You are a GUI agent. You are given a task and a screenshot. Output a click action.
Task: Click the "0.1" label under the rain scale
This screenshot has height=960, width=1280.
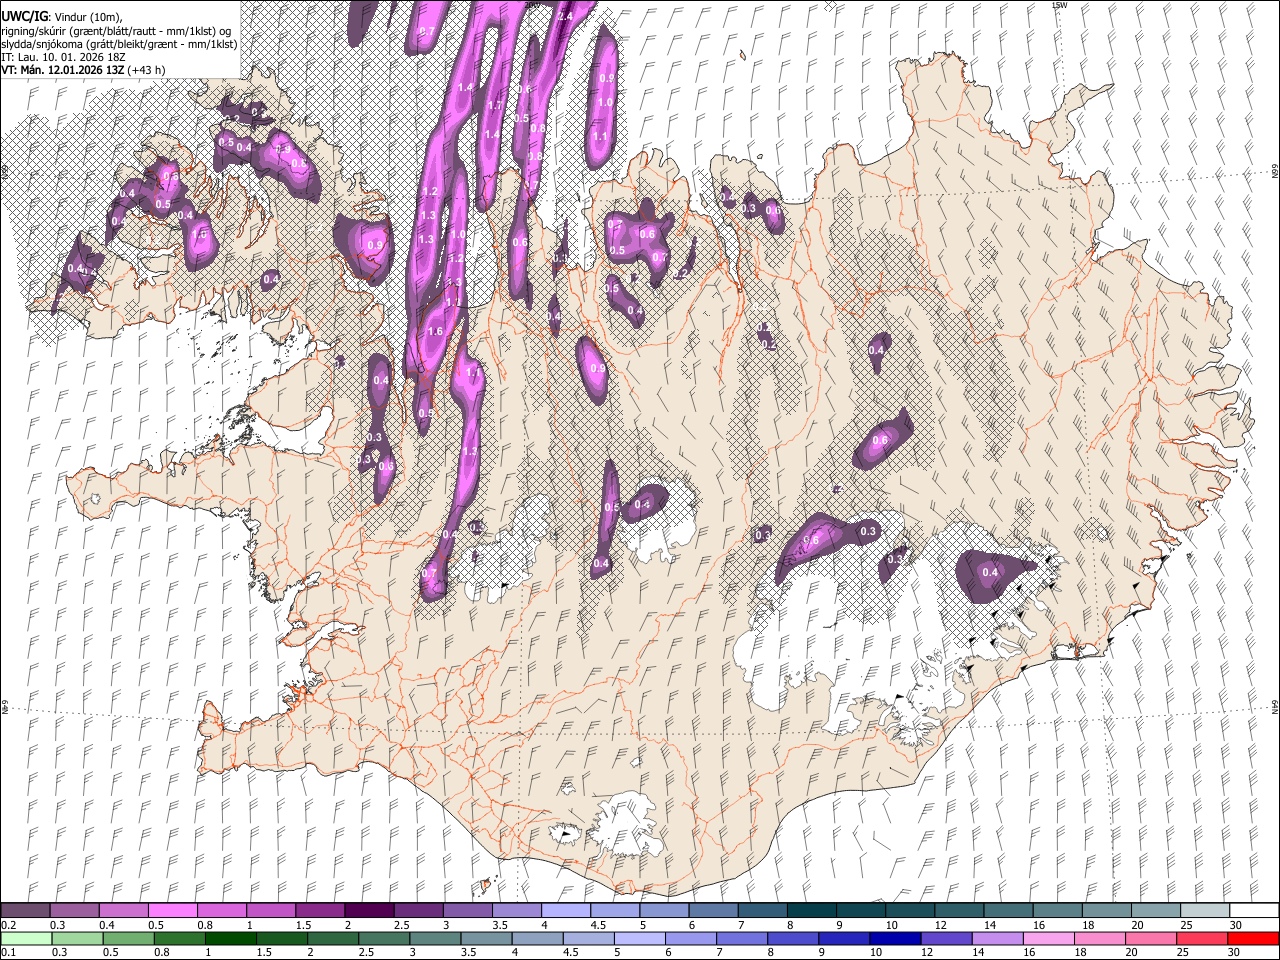[8, 952]
